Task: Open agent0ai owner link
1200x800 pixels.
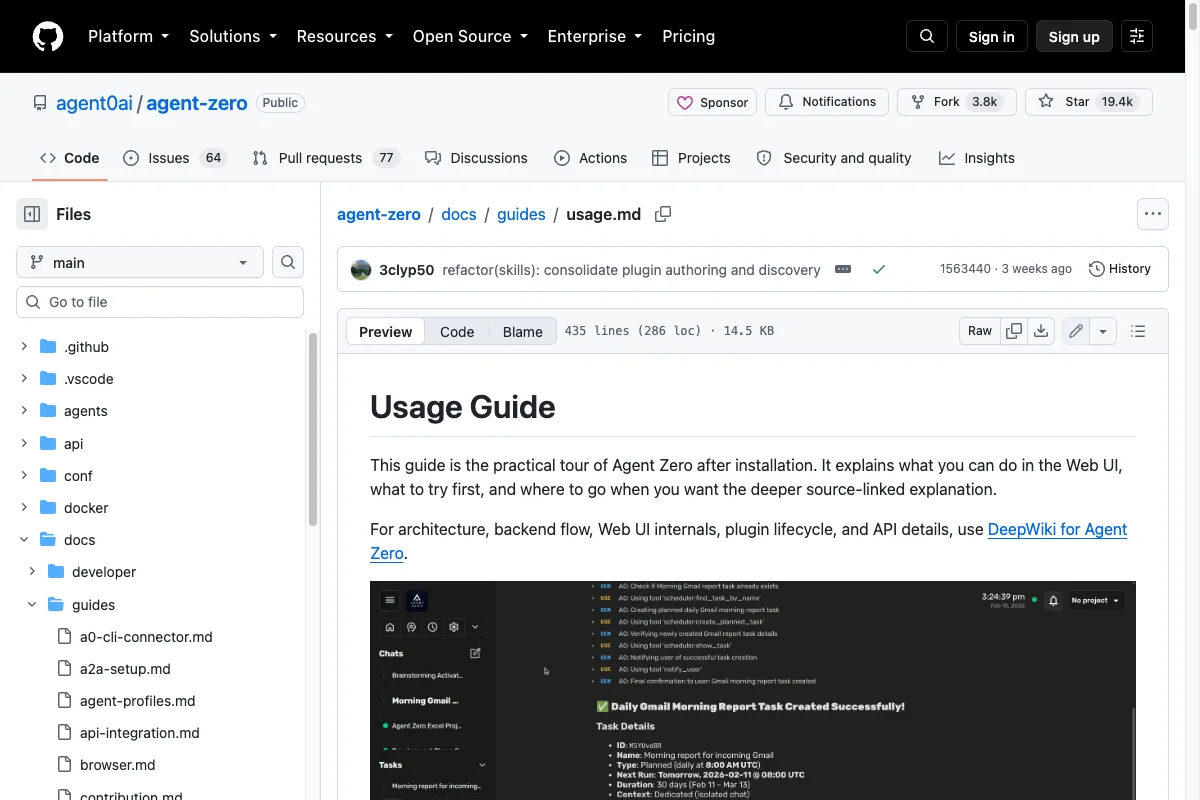Action: (94, 103)
